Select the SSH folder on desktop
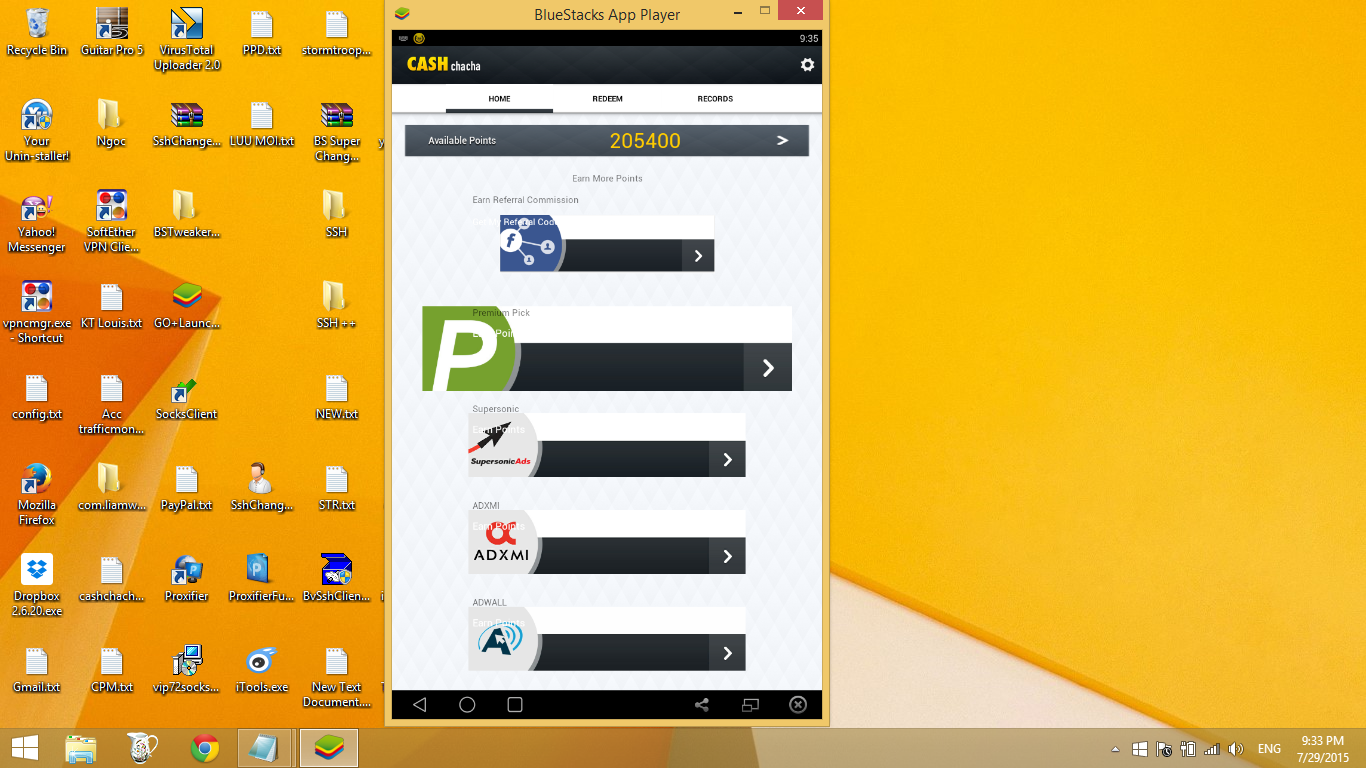 point(337,214)
